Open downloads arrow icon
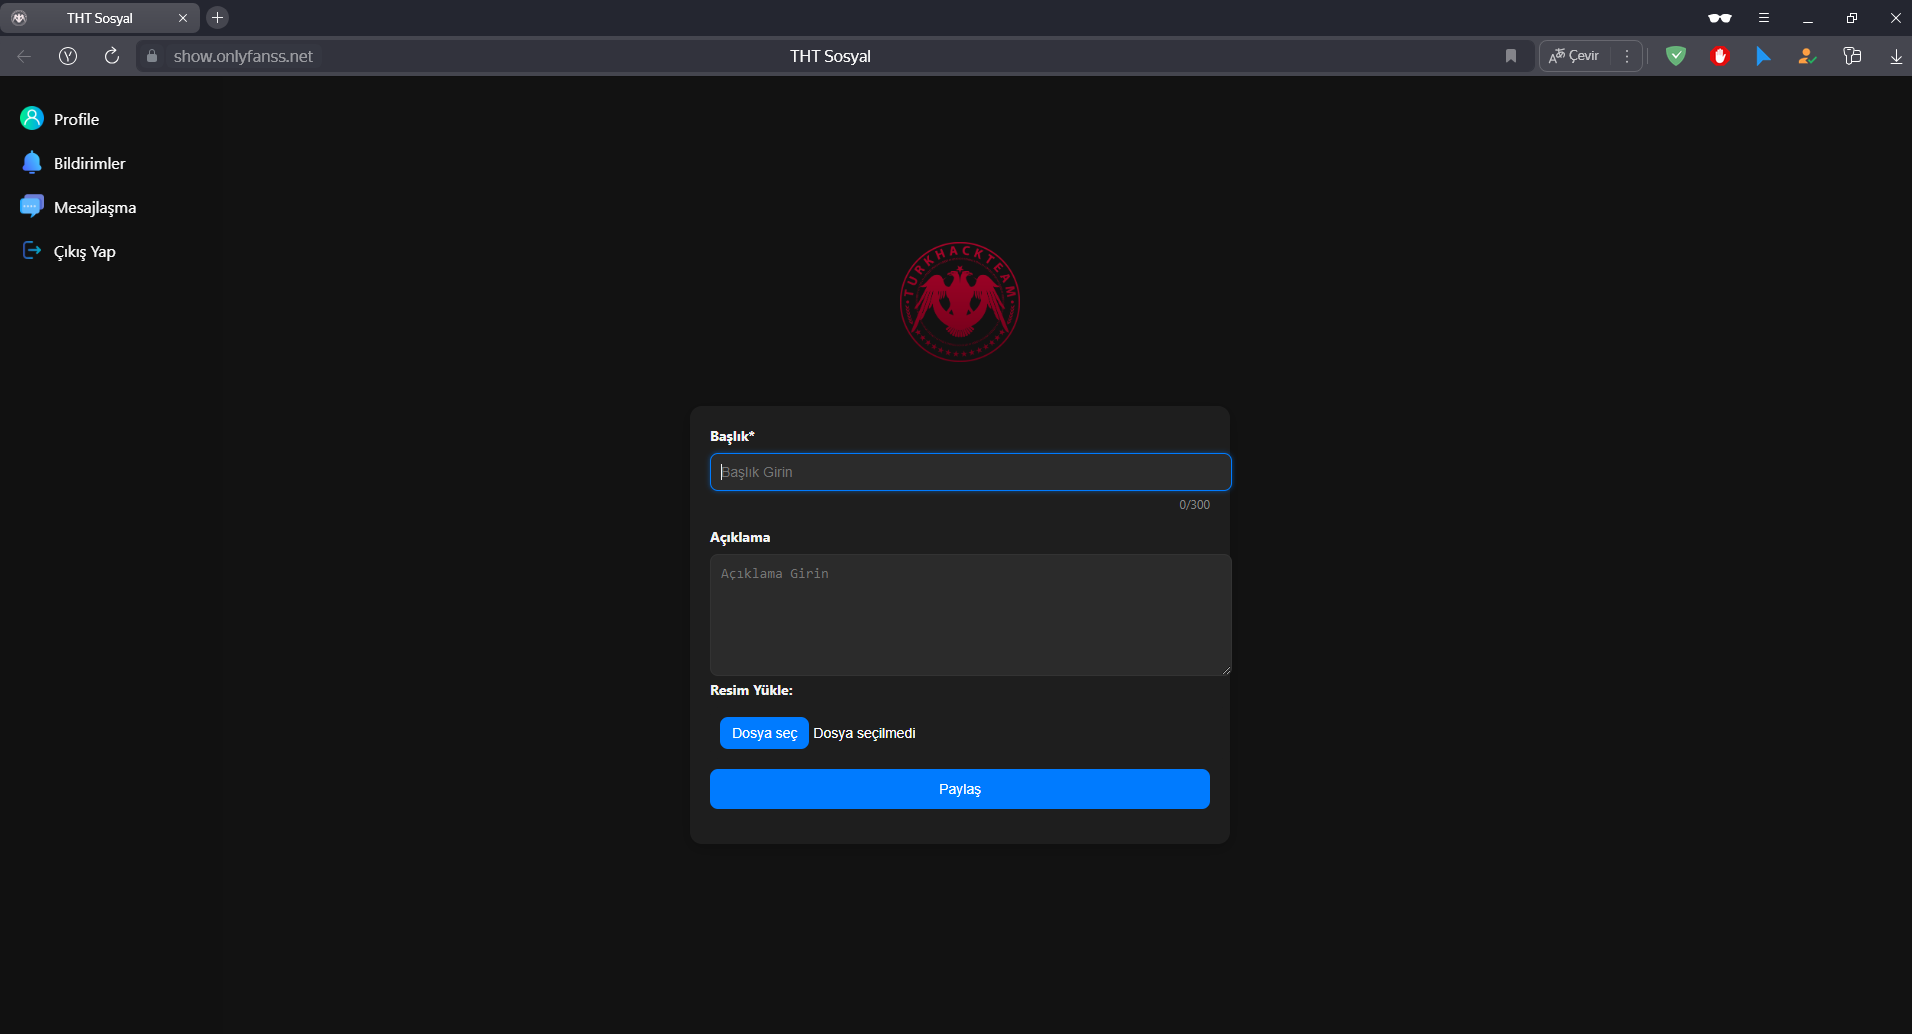Image resolution: width=1912 pixels, height=1034 pixels. pyautogui.click(x=1896, y=56)
